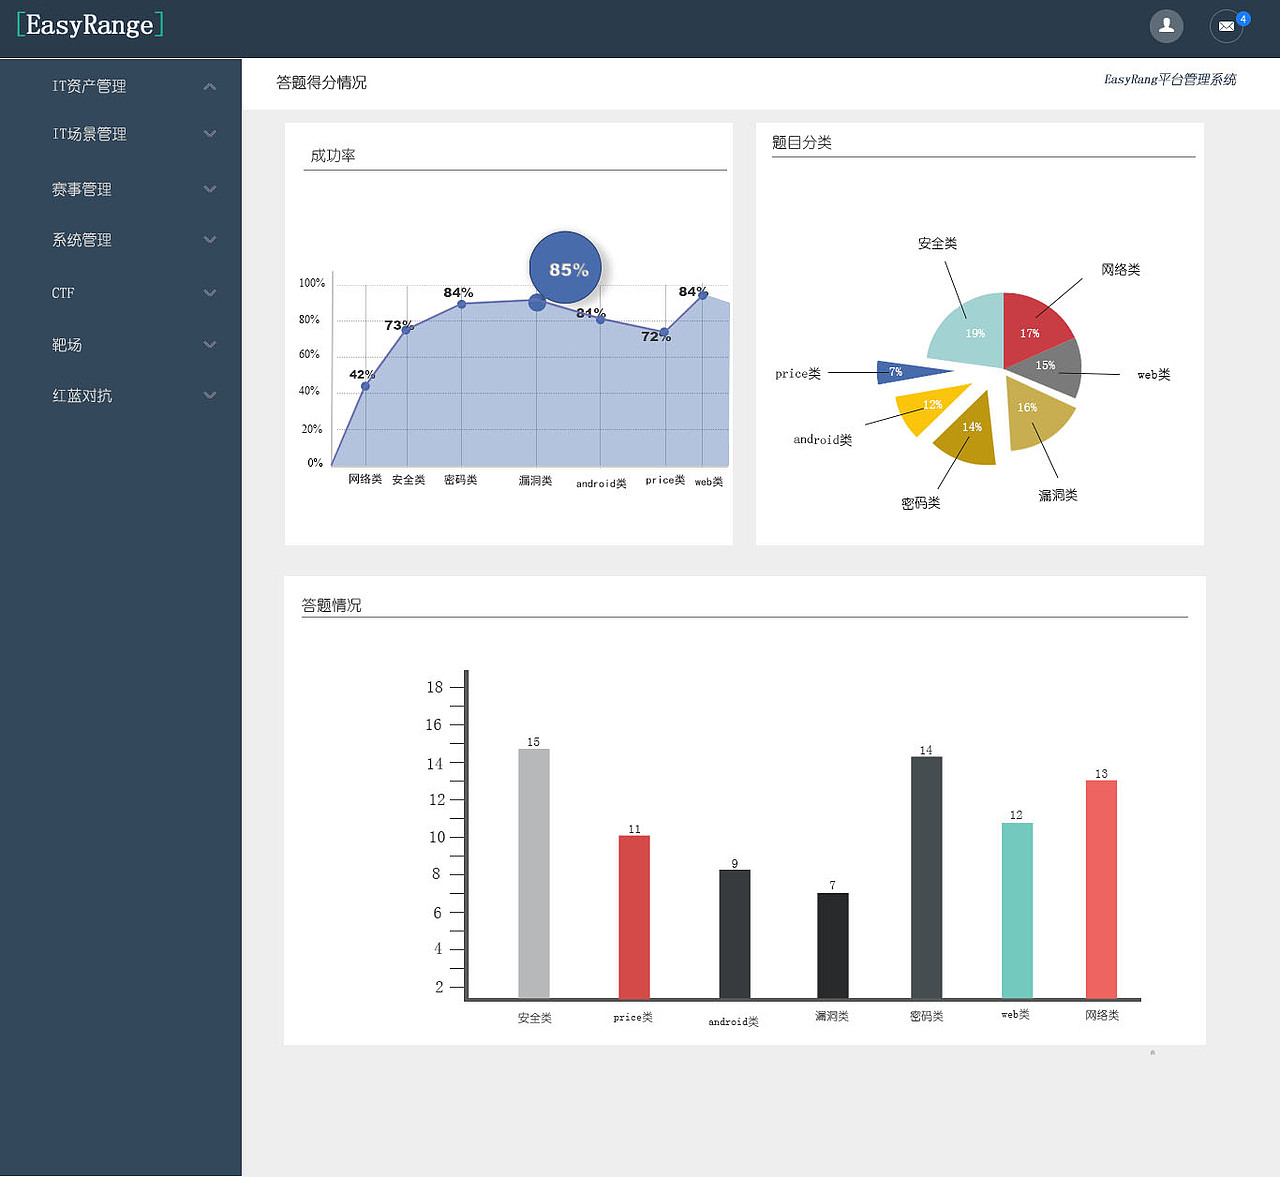Expand the IT场景管理 chevron
1280x1177 pixels.
pos(210,134)
